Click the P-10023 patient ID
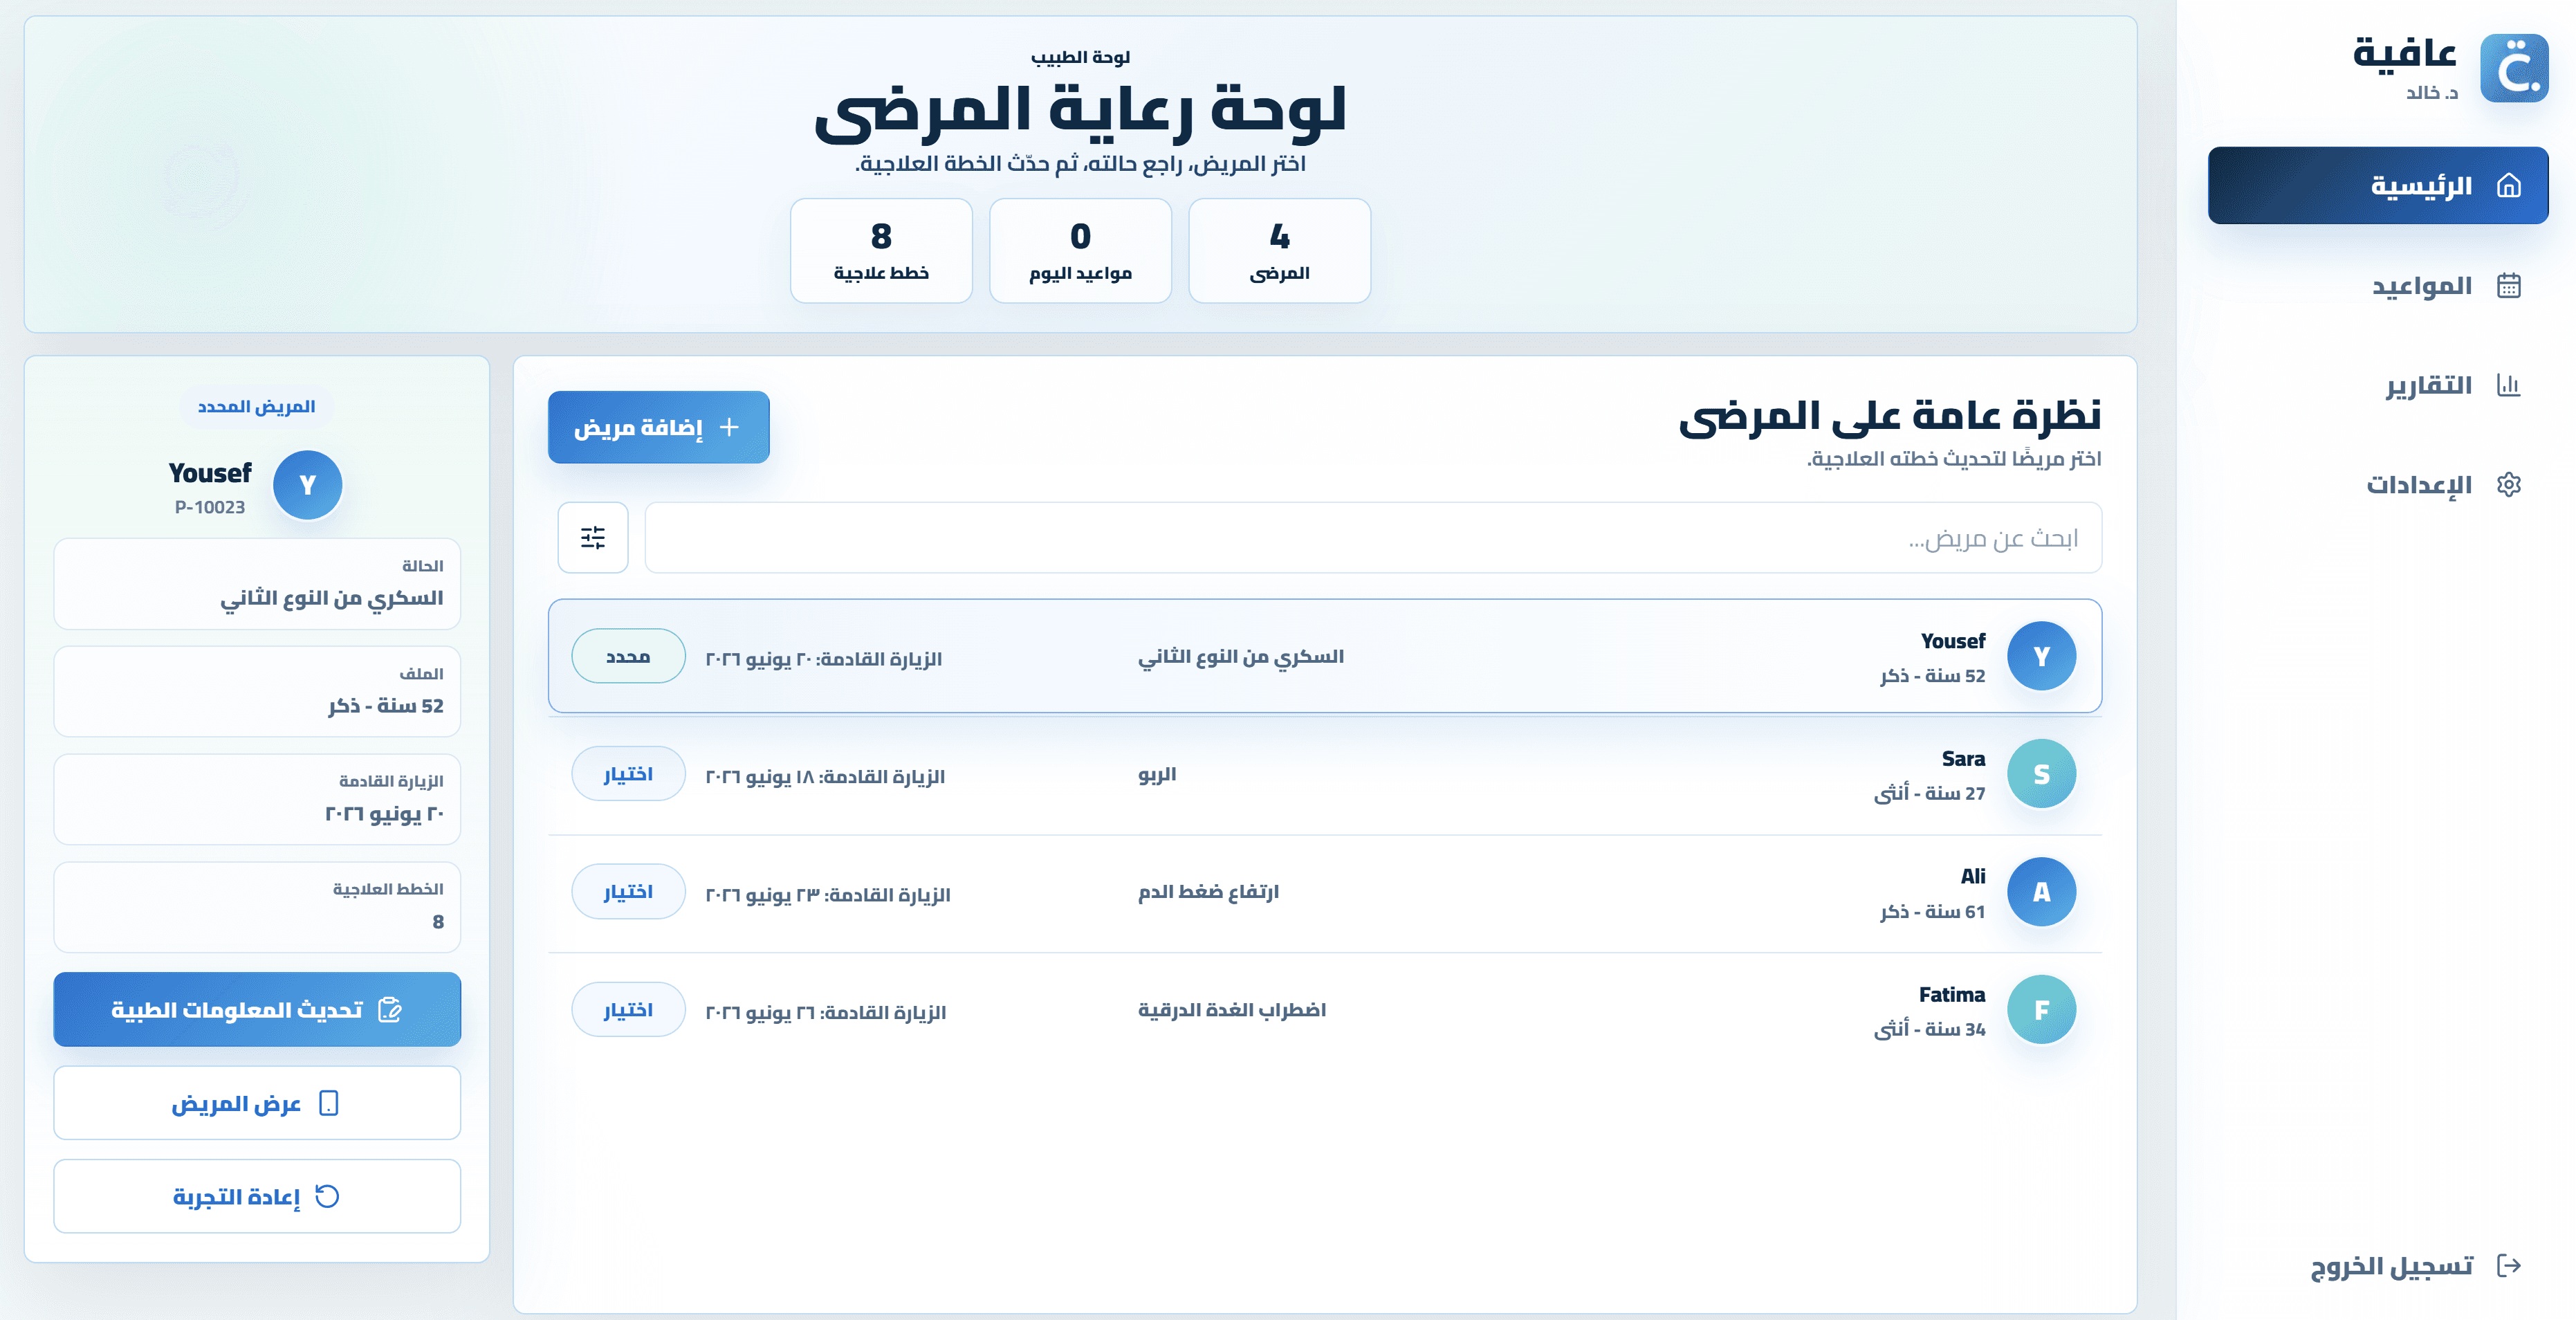The image size is (2576, 1320). pyautogui.click(x=210, y=507)
